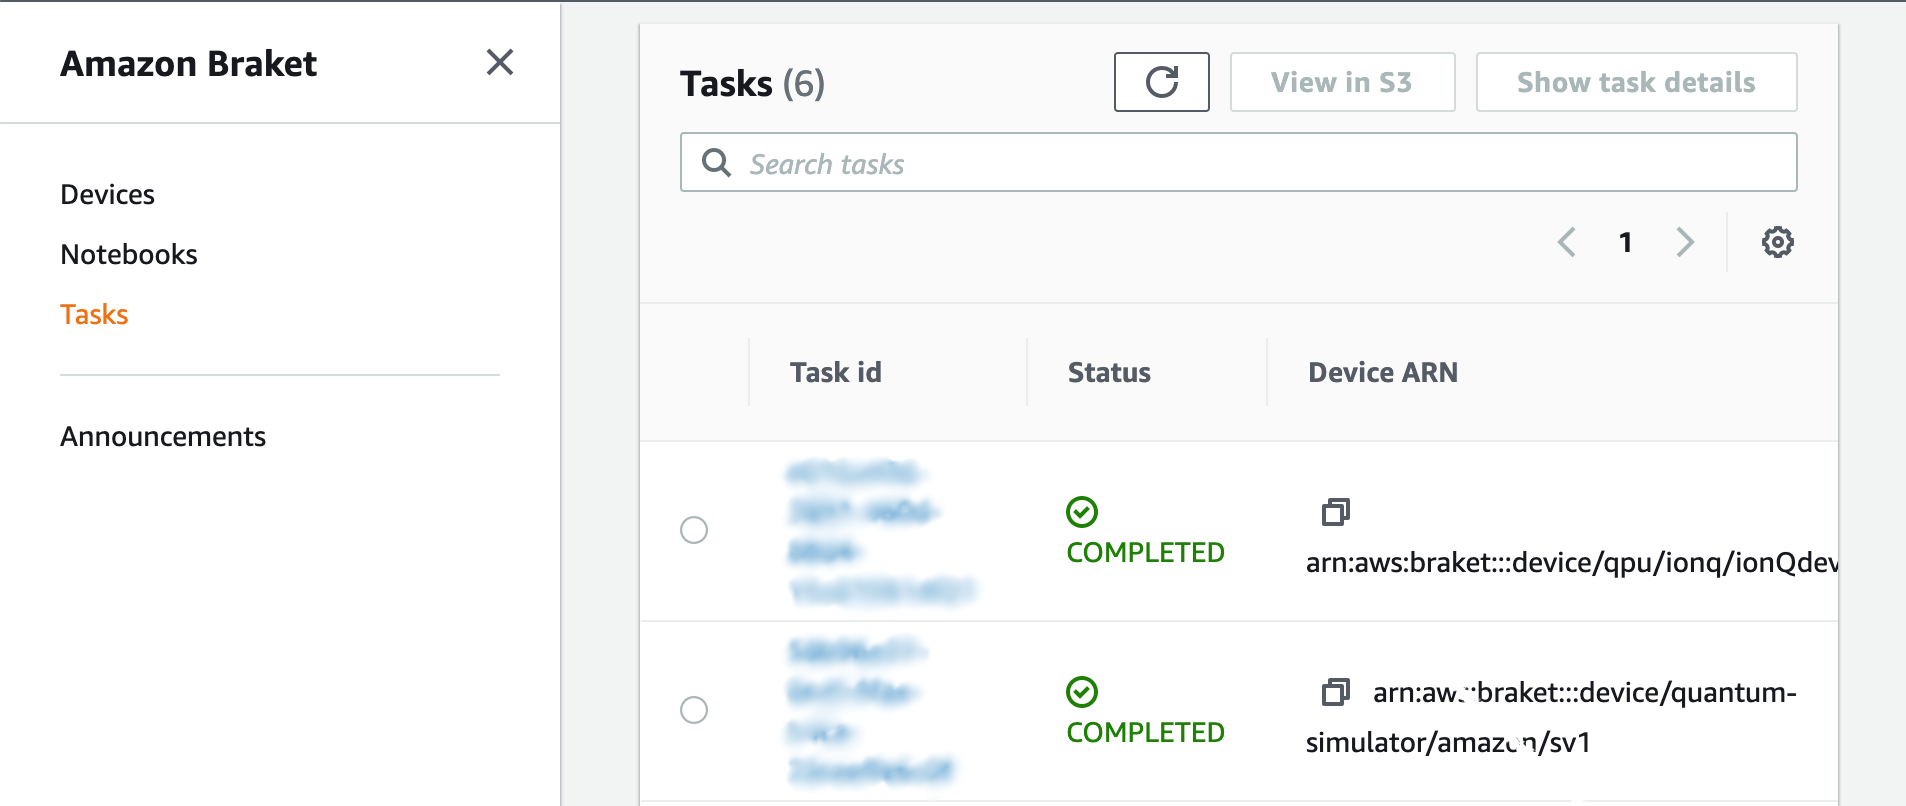
Task: Switch to the Notebooks section
Action: [129, 253]
